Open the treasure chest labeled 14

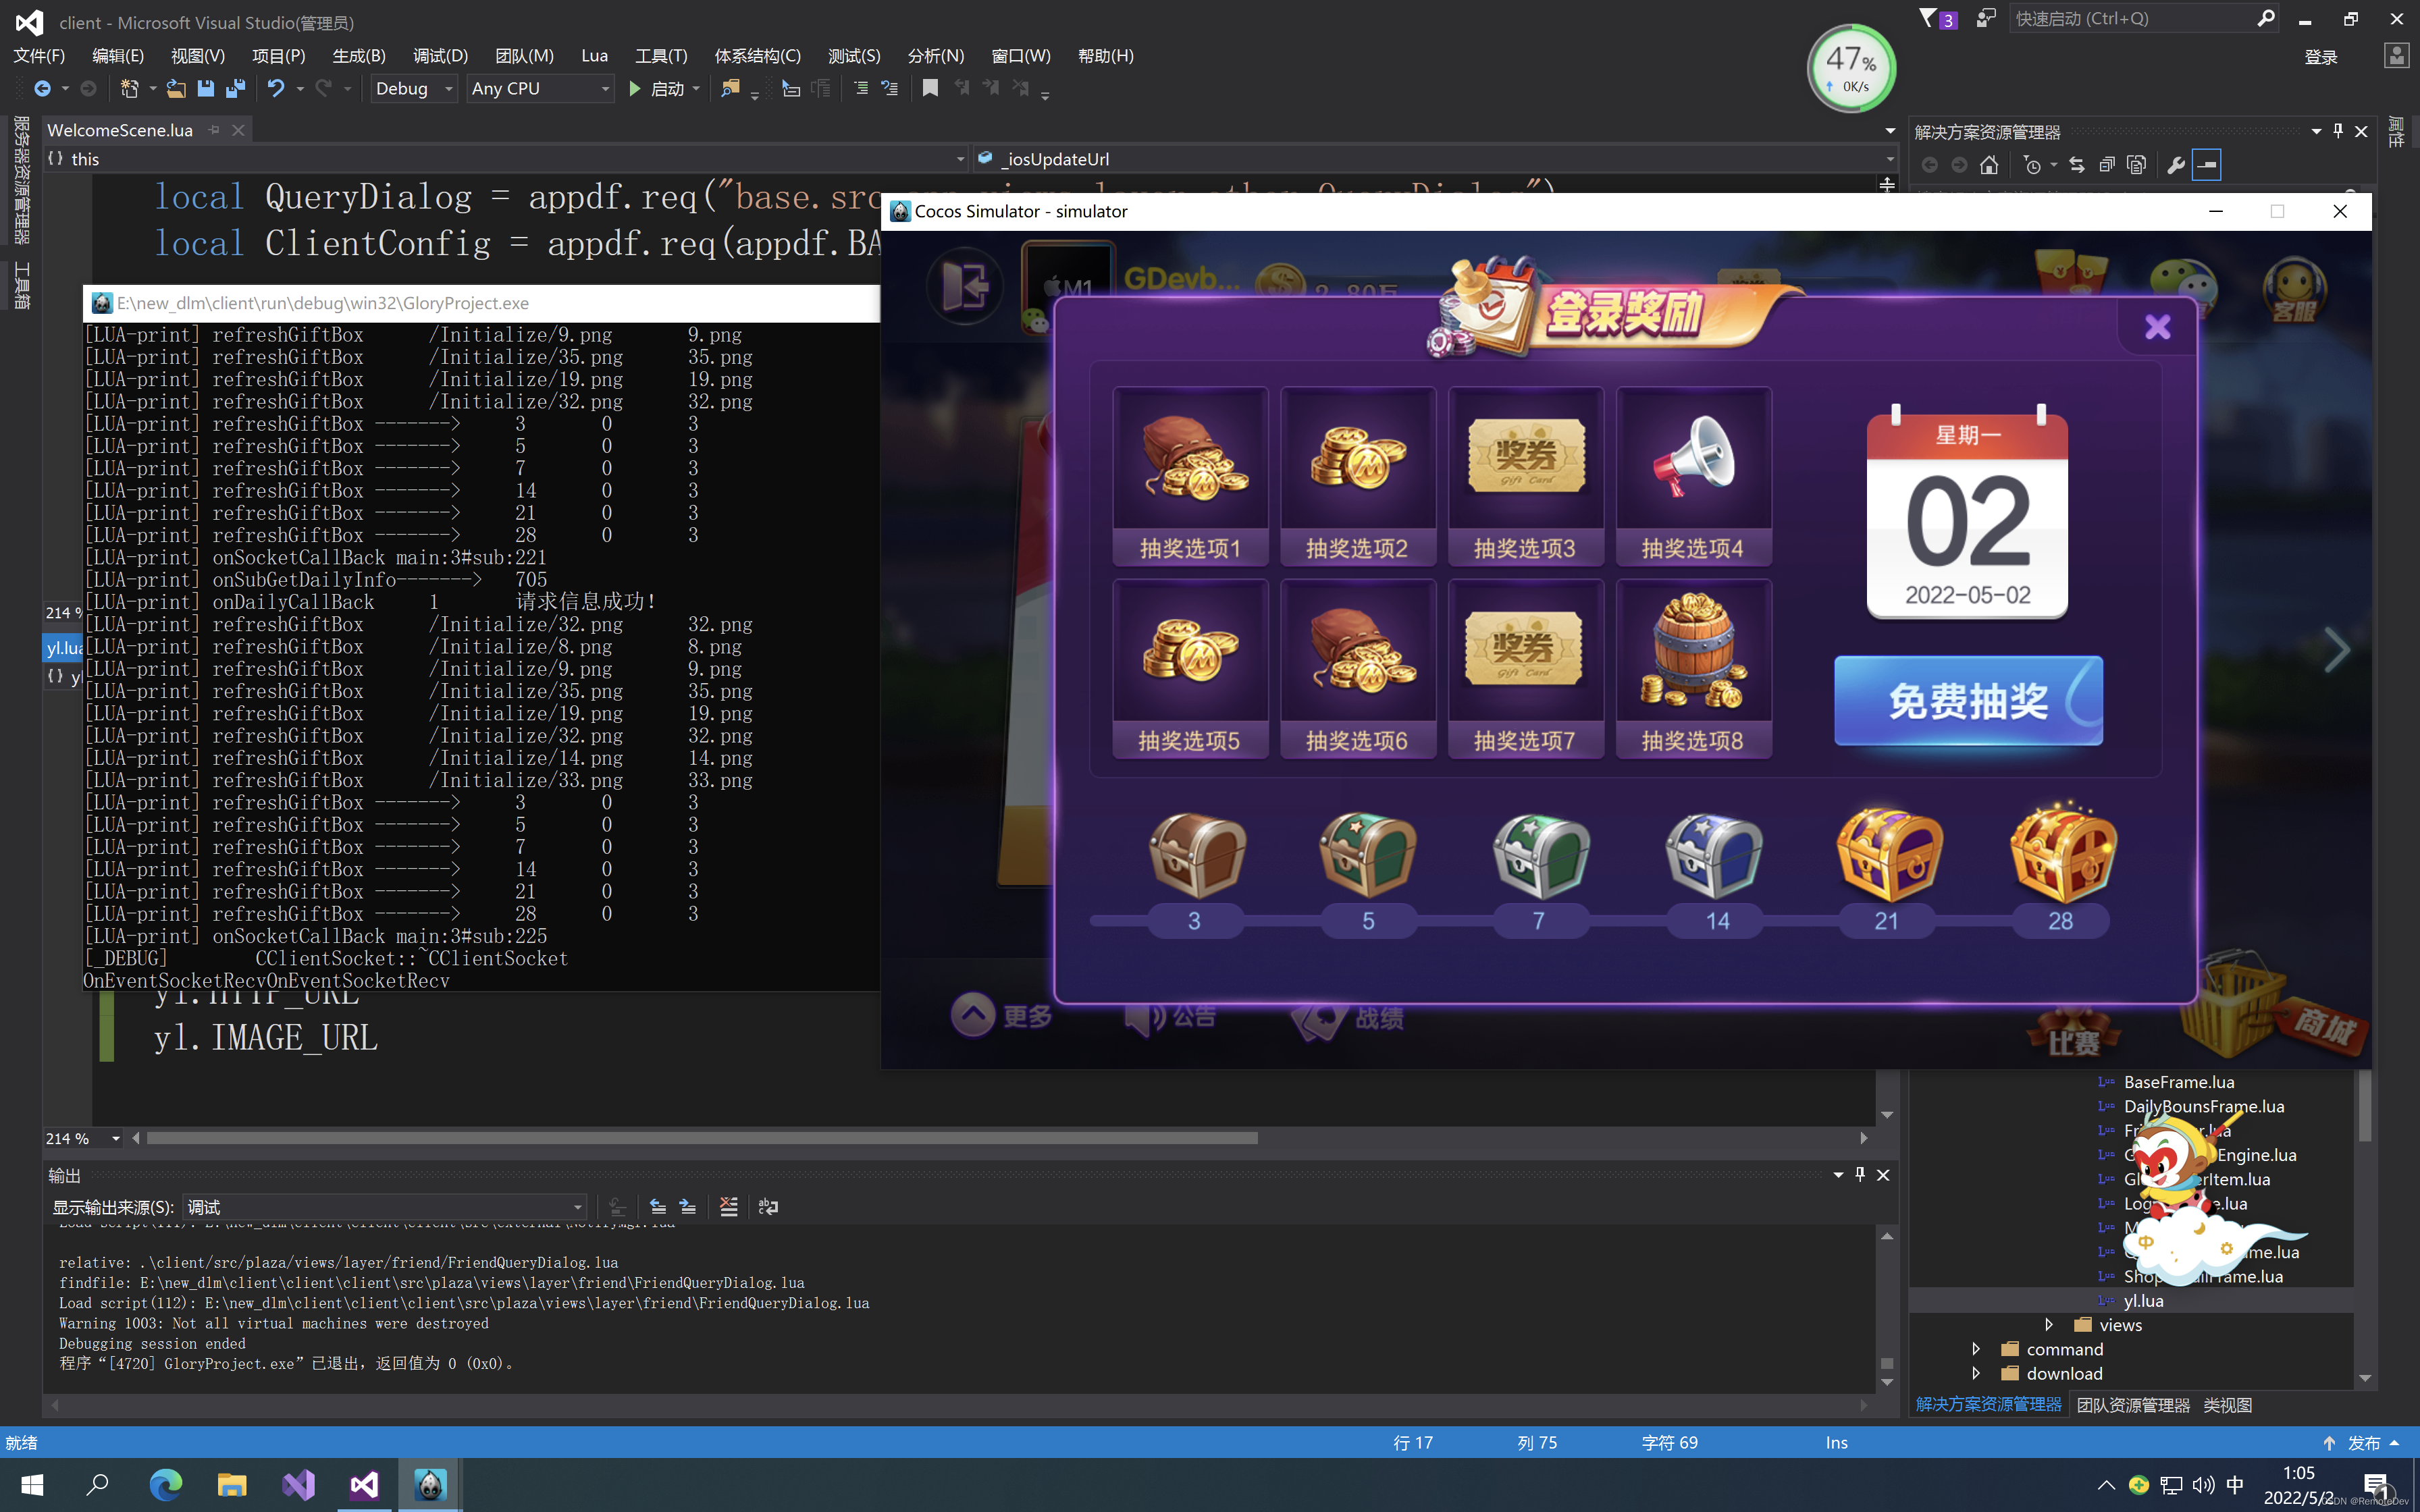coord(1713,854)
